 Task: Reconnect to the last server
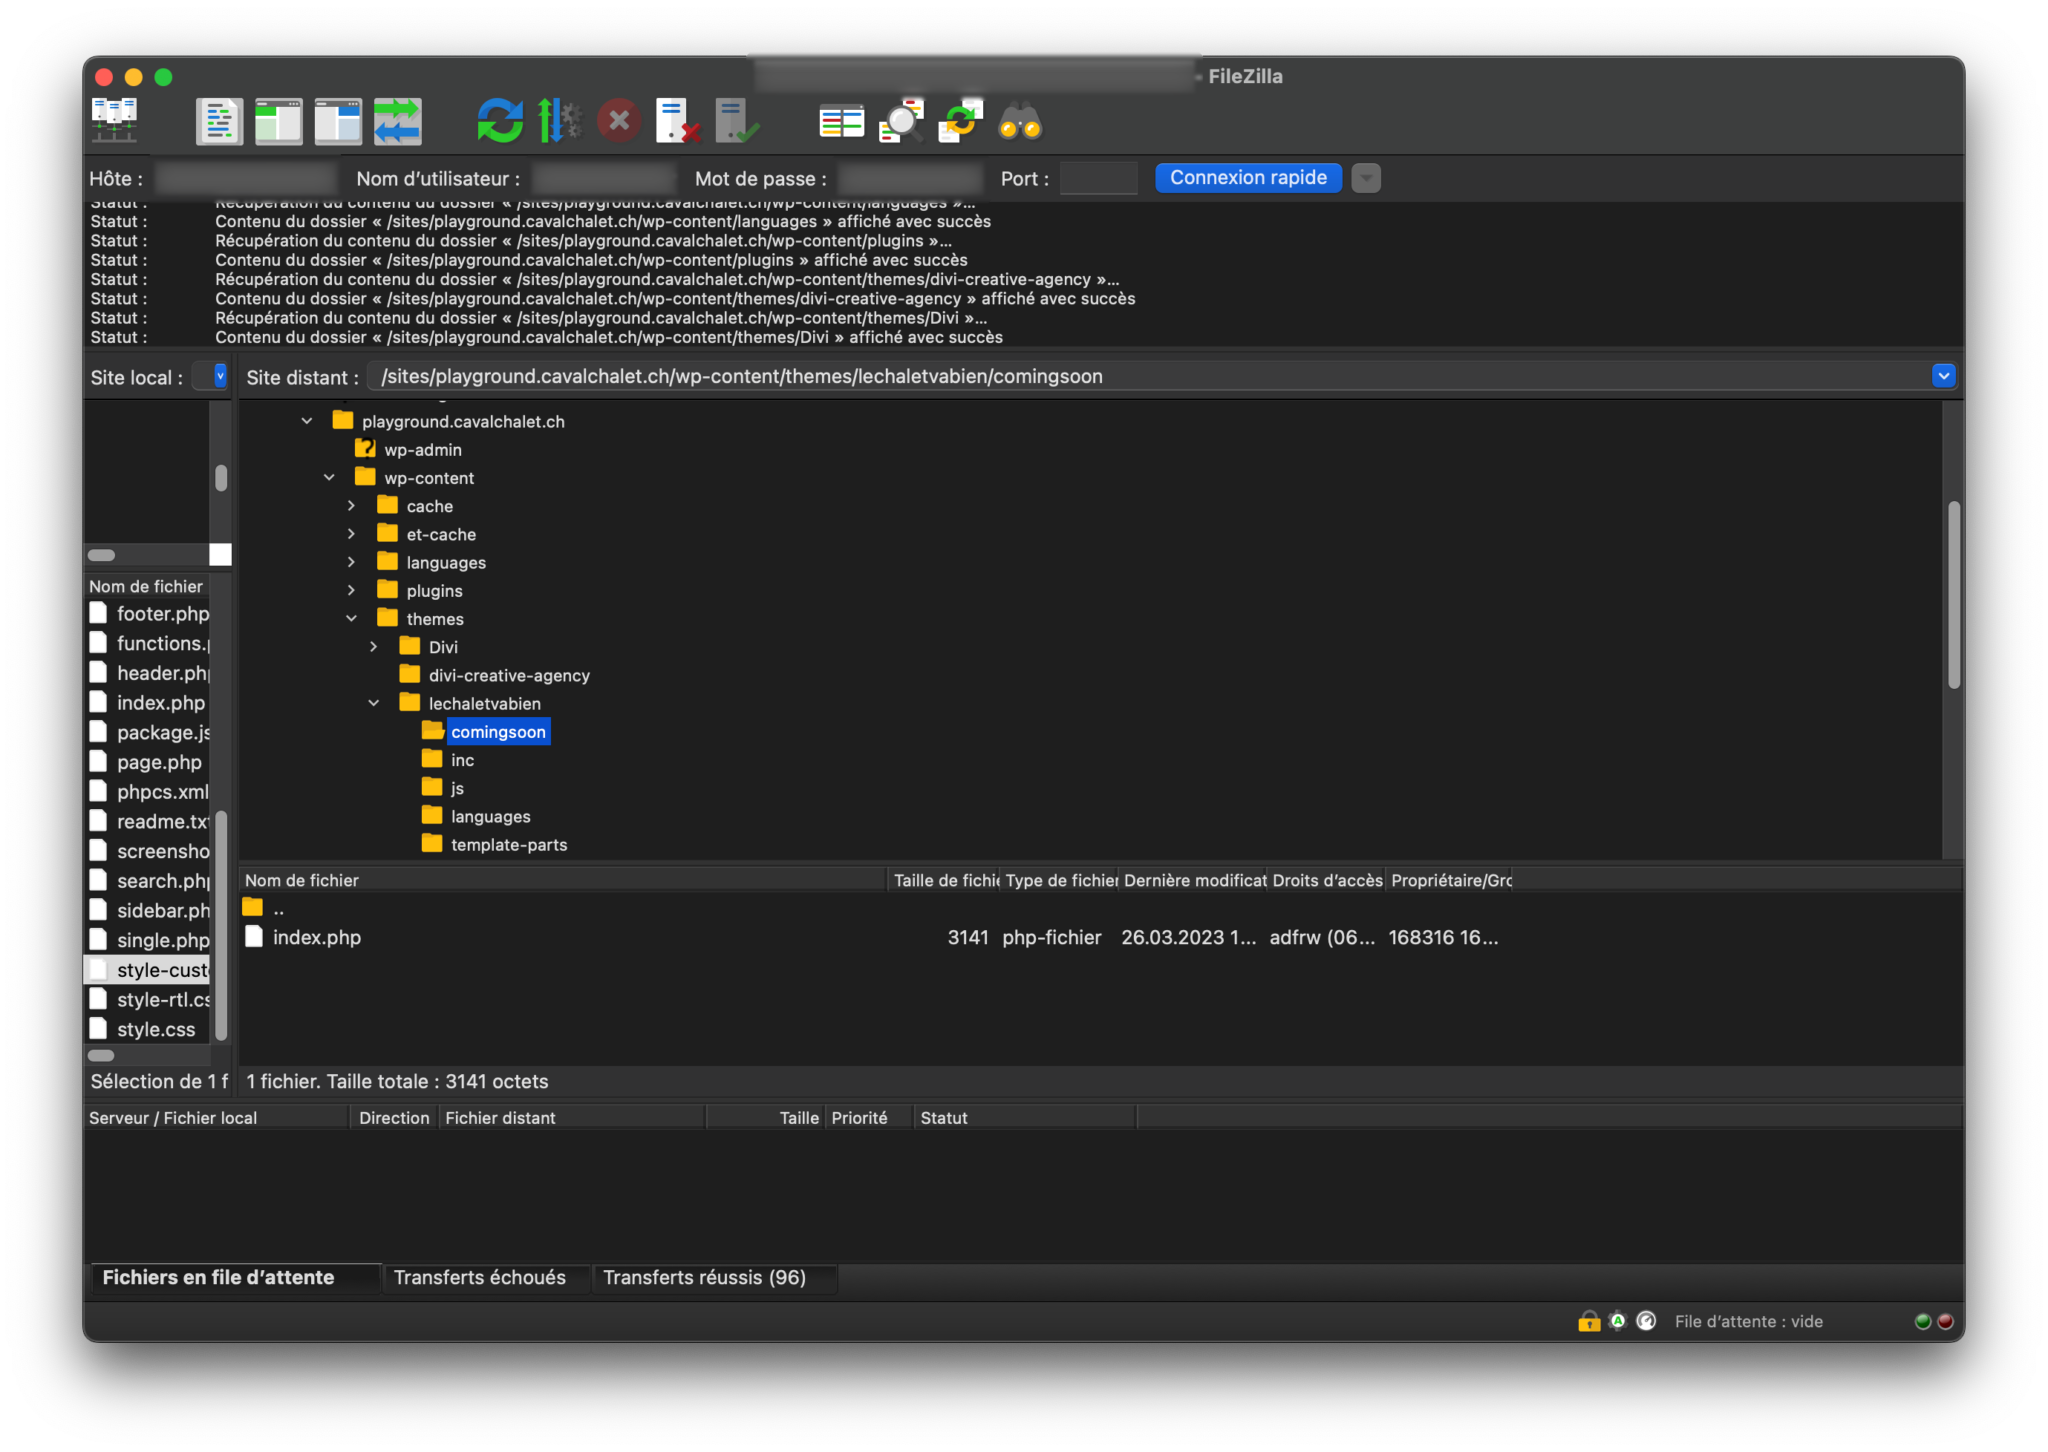tap(737, 121)
